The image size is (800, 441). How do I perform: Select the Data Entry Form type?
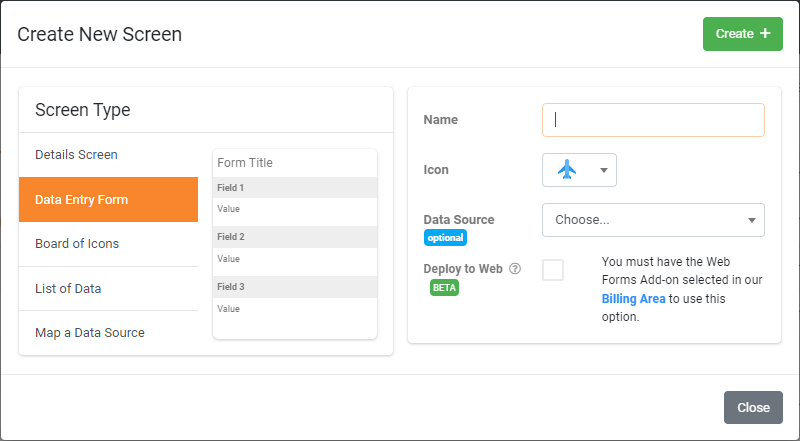[108, 200]
